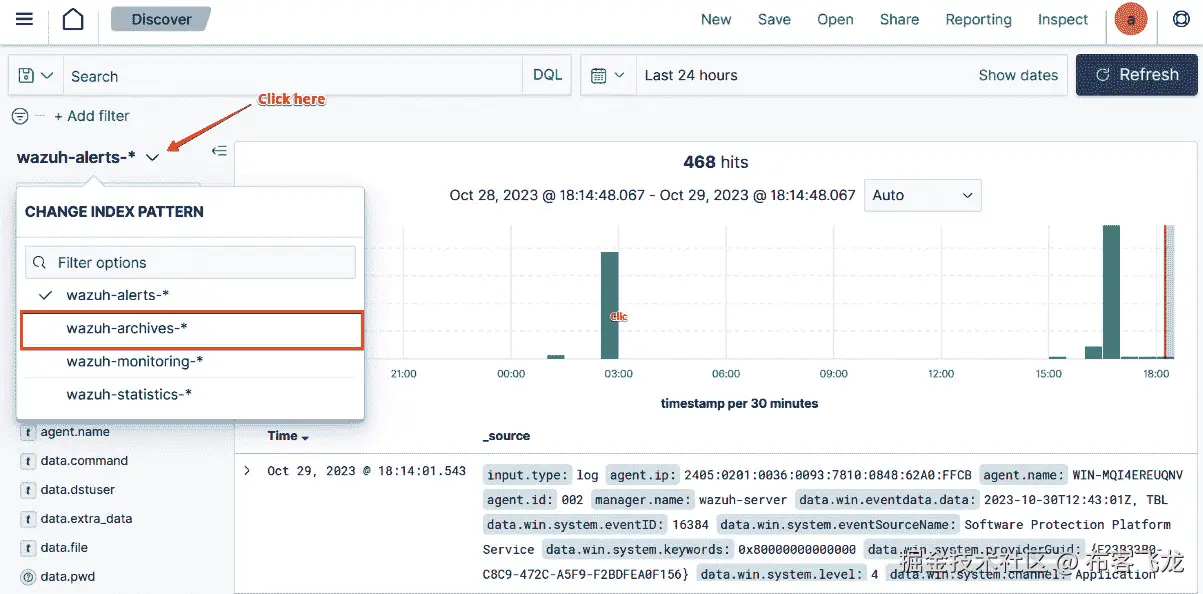Click the data.file field
This screenshot has width=1203, height=594.
pos(64,548)
